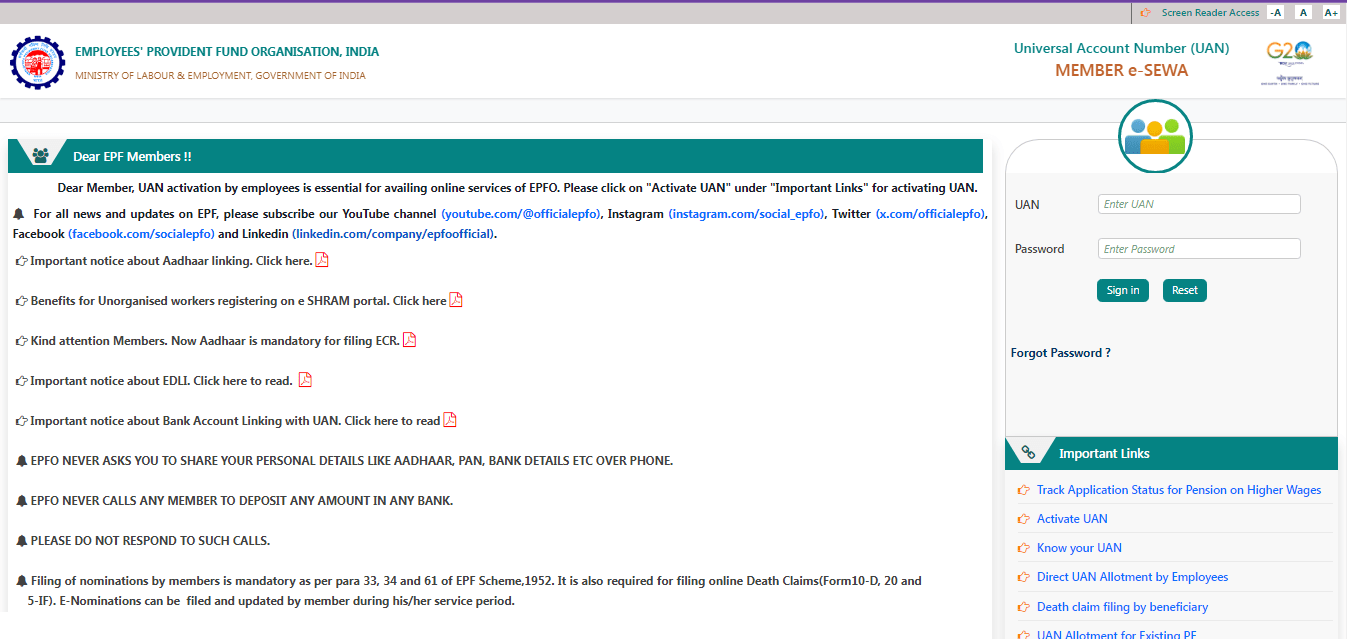Open the e SHRAM portal PDF icon
This screenshot has height=639, width=1347.
click(456, 300)
